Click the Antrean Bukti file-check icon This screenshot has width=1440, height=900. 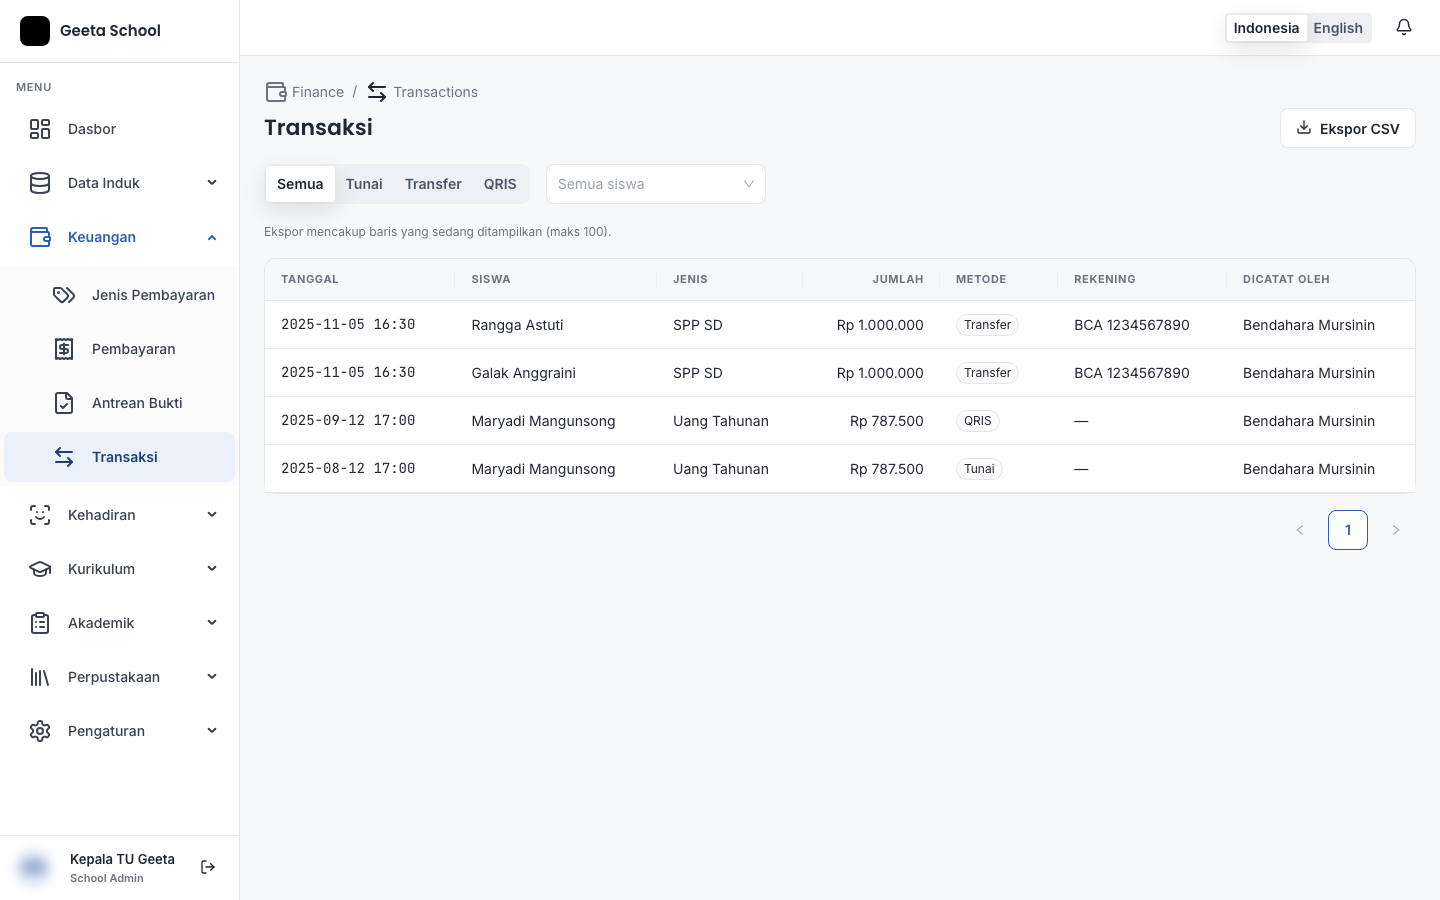click(64, 403)
